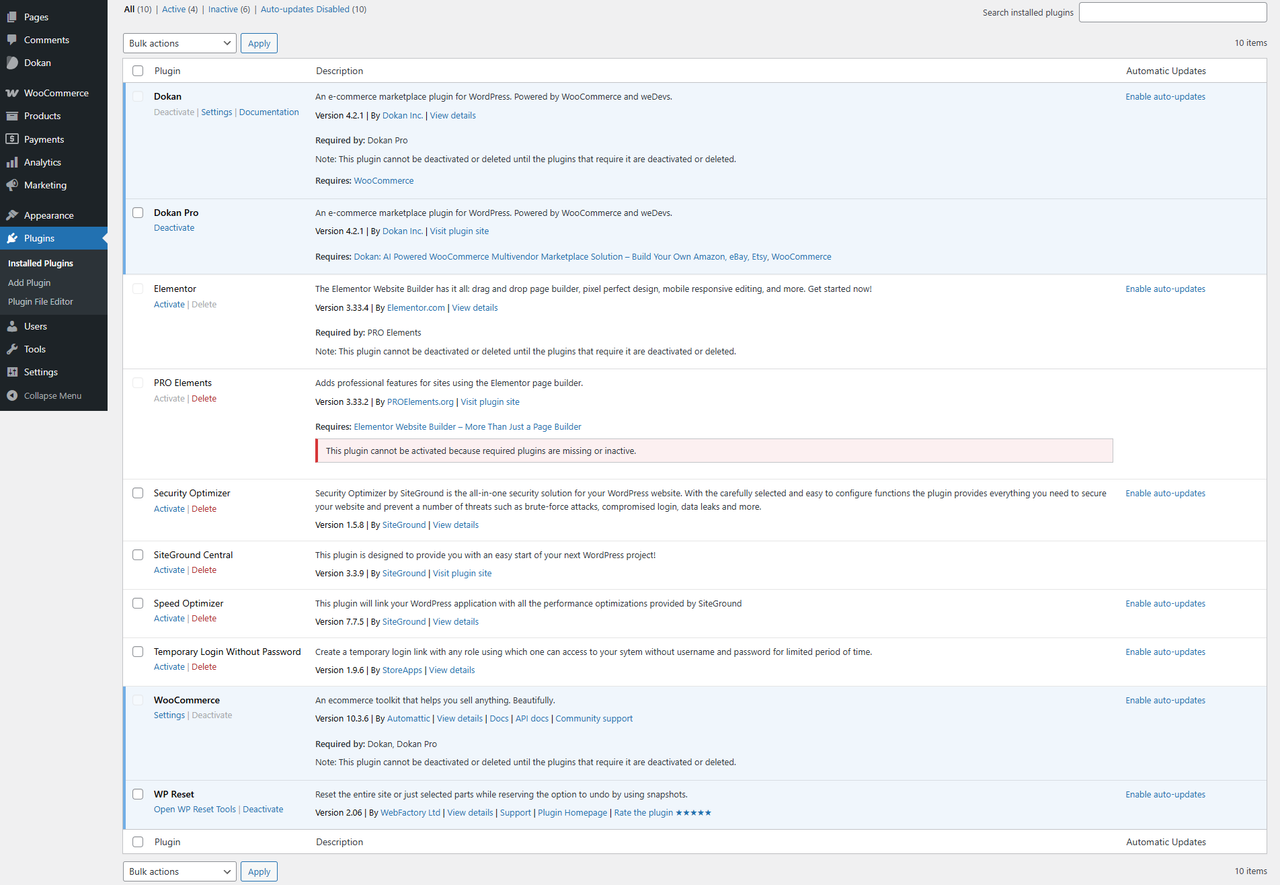Enable auto-updates for Speed Optimizer
The width and height of the screenshot is (1280, 885).
1165,603
